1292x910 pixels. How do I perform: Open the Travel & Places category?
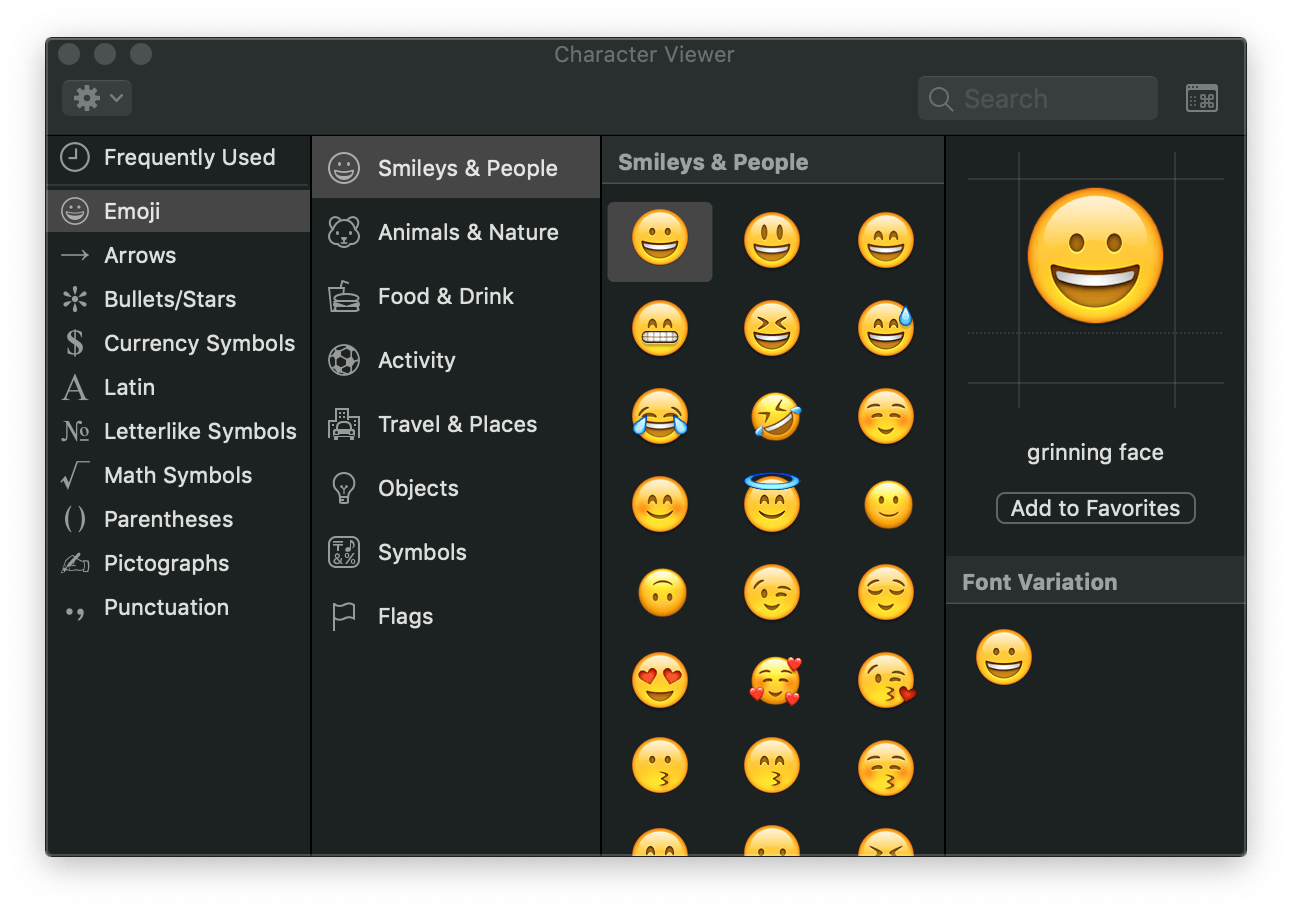(344, 424)
